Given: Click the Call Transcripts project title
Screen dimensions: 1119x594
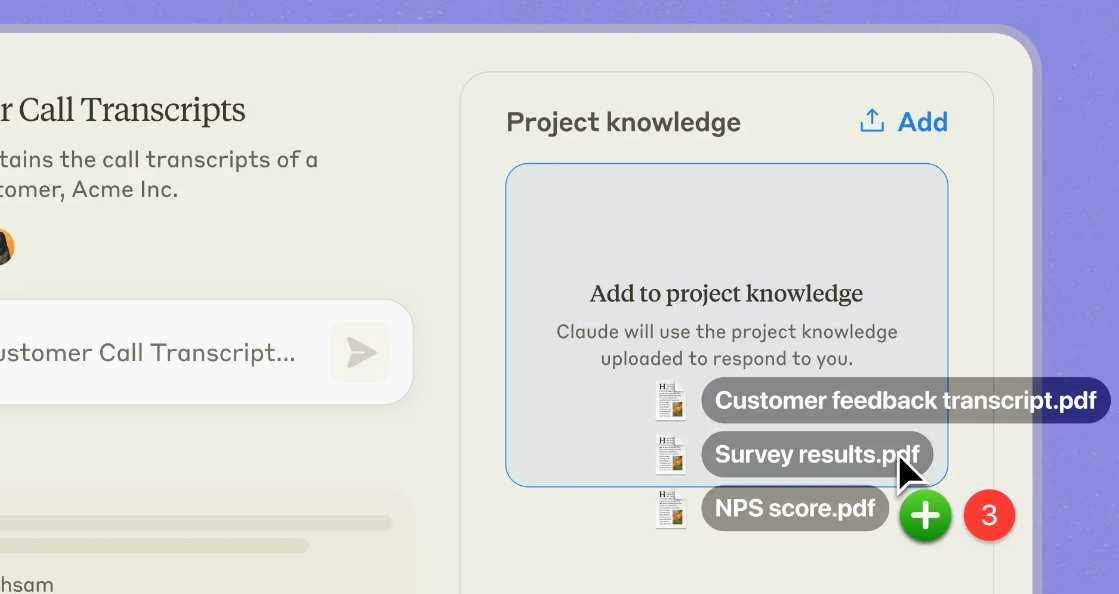Looking at the screenshot, I should [x=123, y=110].
